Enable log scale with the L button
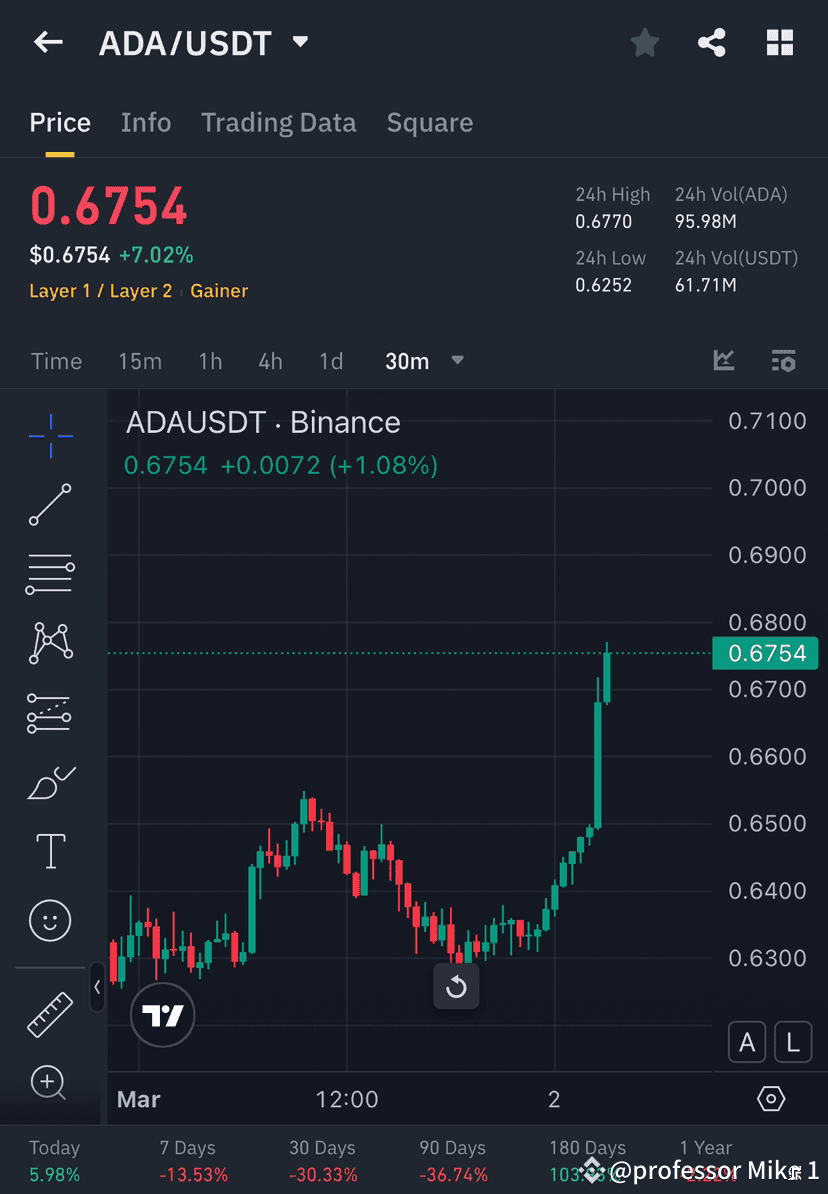The image size is (828, 1194). [x=793, y=1042]
